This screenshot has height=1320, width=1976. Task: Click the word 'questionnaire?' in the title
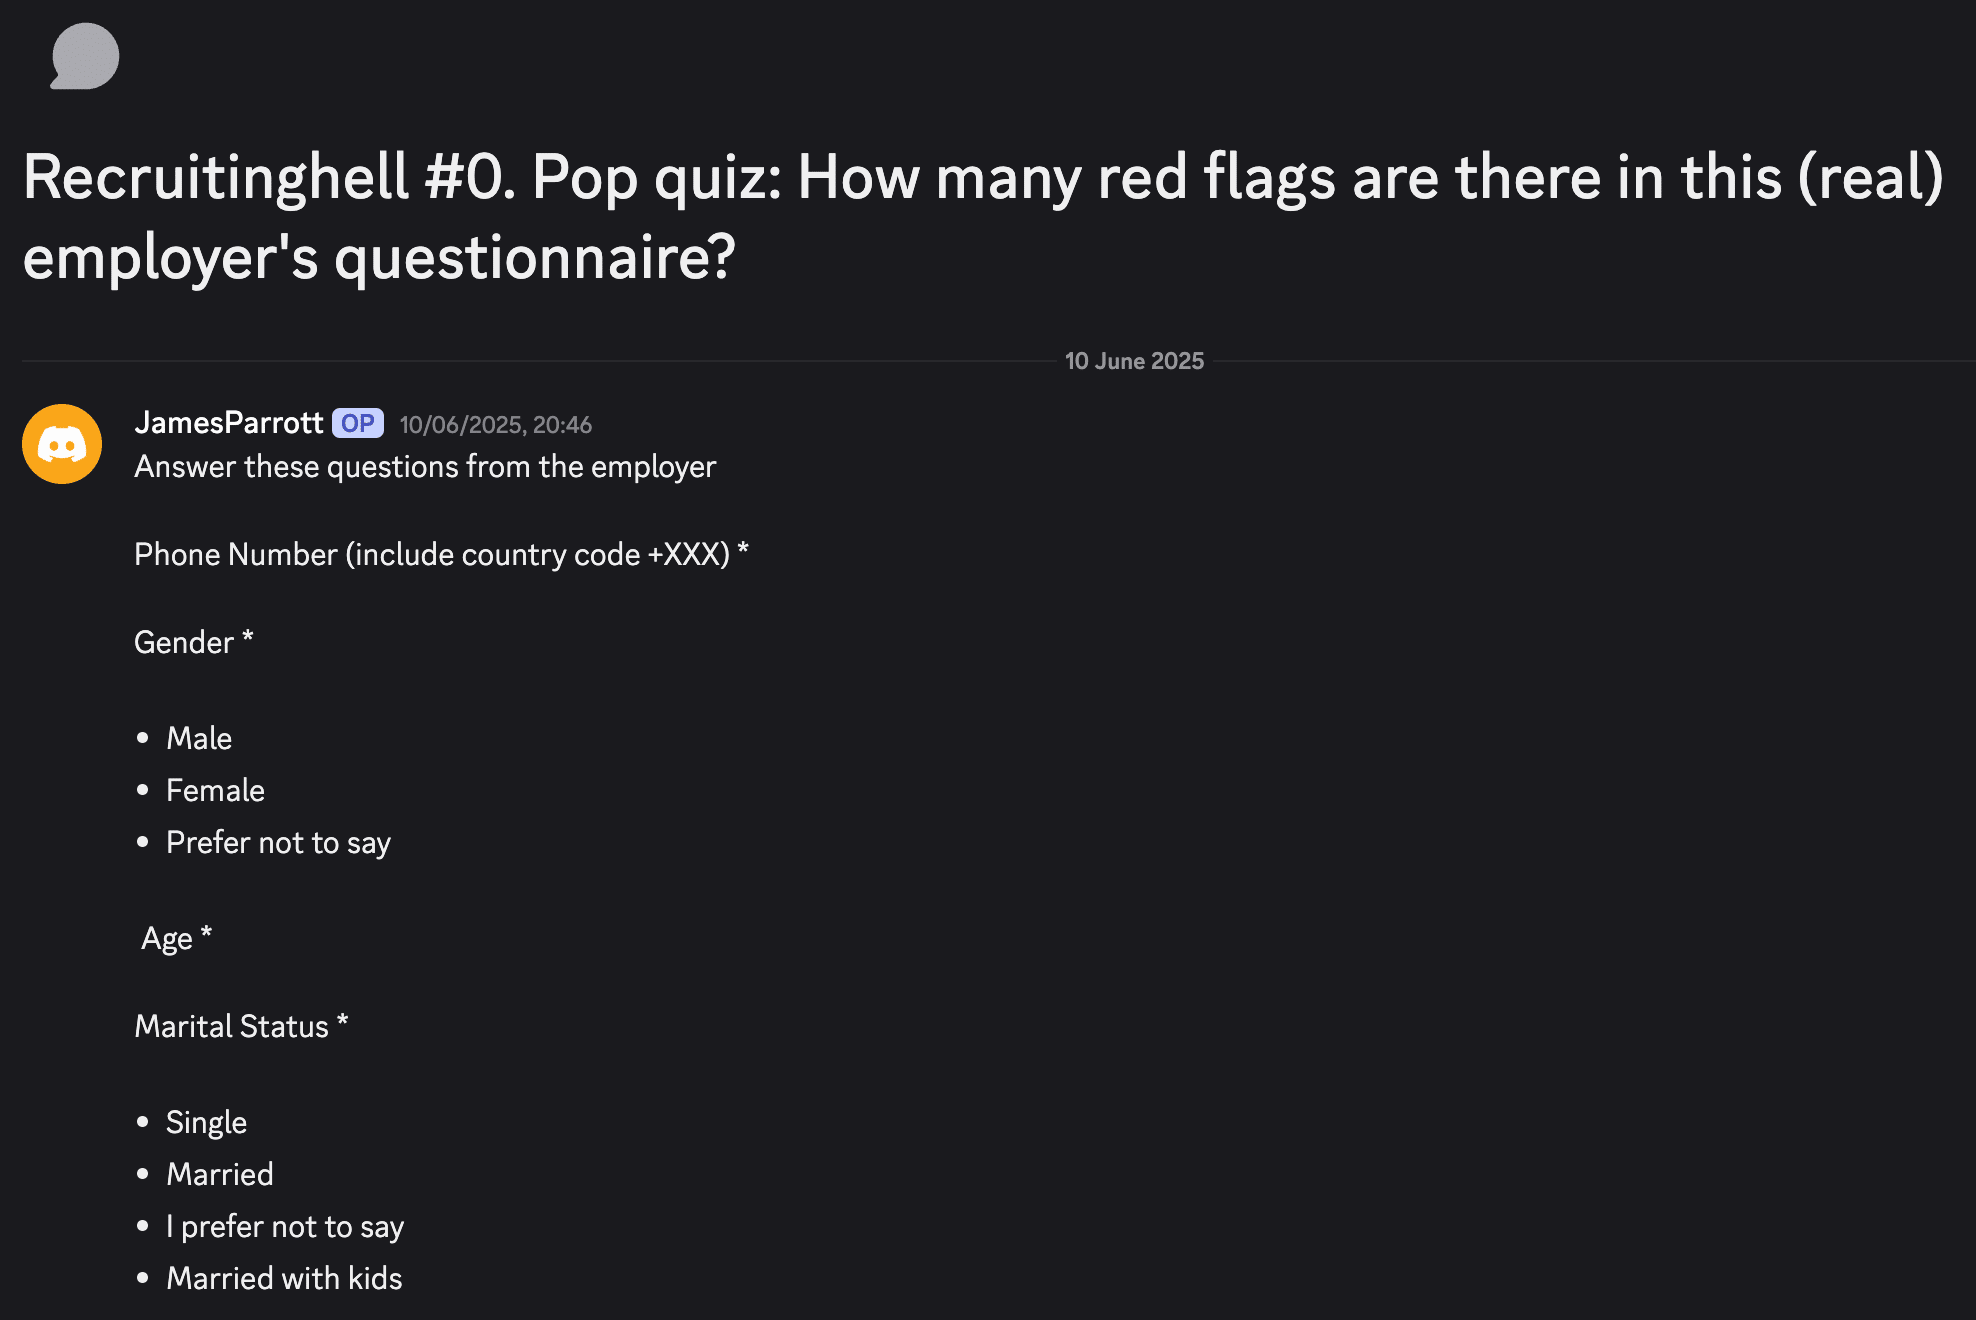535,258
